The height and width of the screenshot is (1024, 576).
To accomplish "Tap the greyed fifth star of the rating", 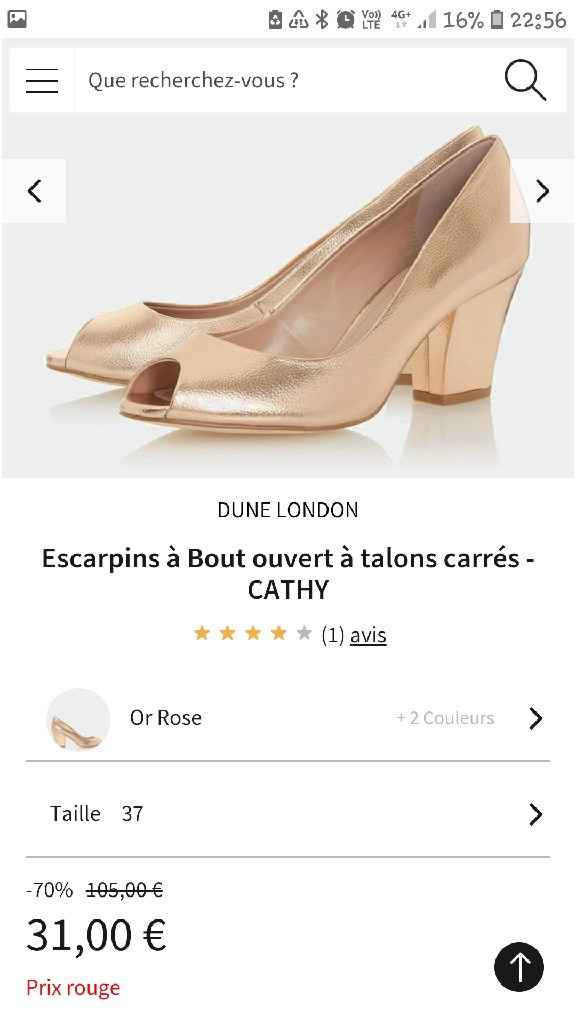I will coord(303,632).
